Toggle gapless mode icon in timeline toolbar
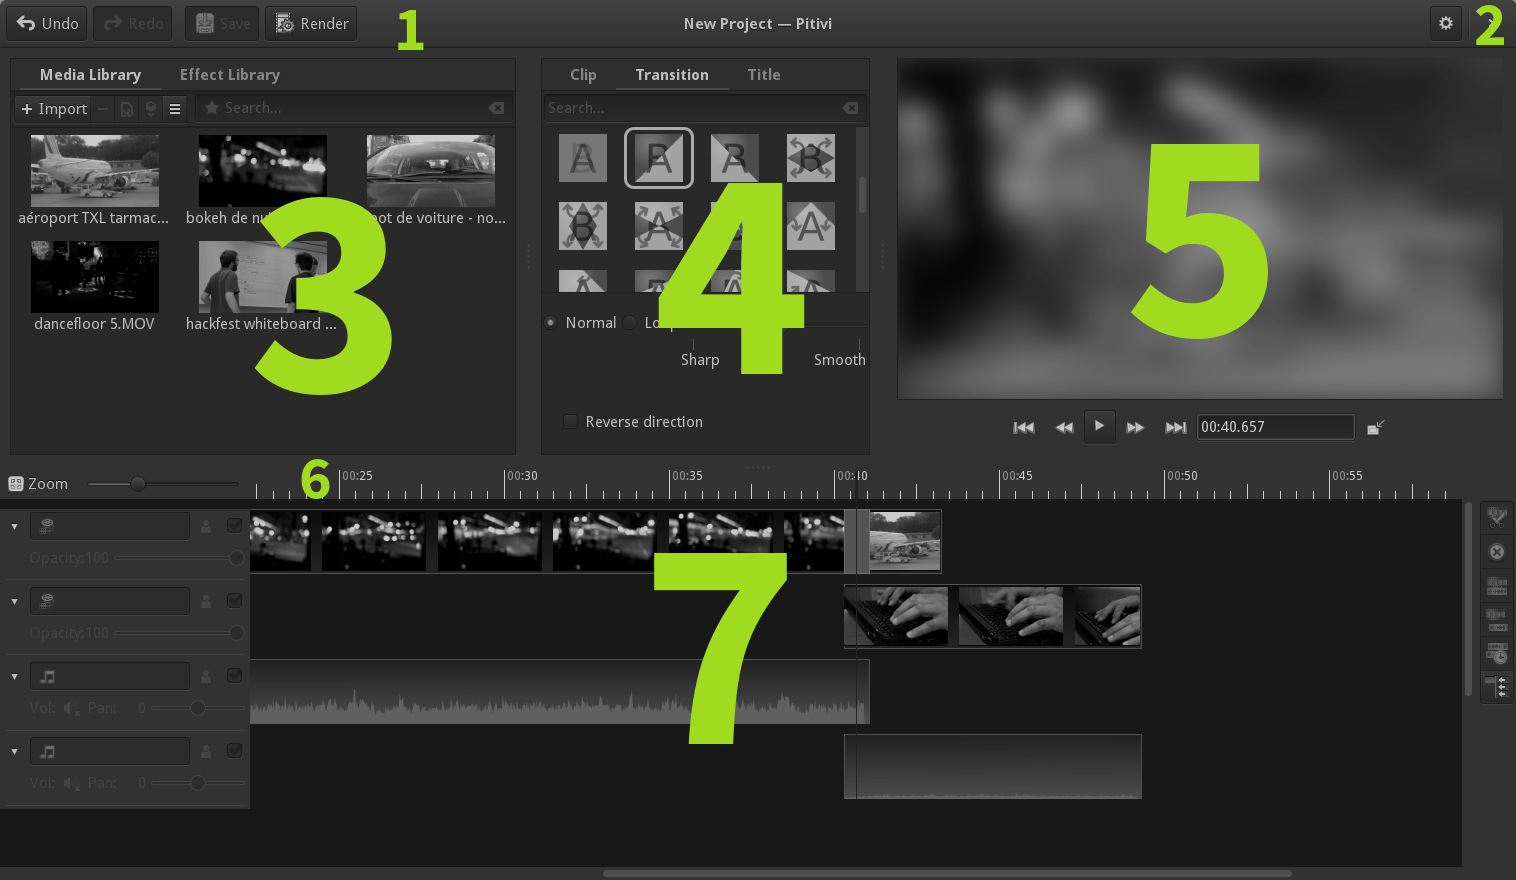 click(1496, 687)
